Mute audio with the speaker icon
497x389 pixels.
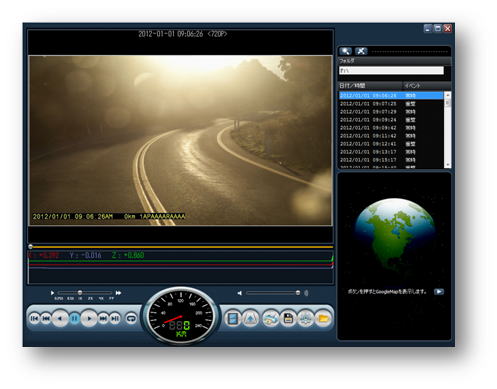click(x=239, y=293)
